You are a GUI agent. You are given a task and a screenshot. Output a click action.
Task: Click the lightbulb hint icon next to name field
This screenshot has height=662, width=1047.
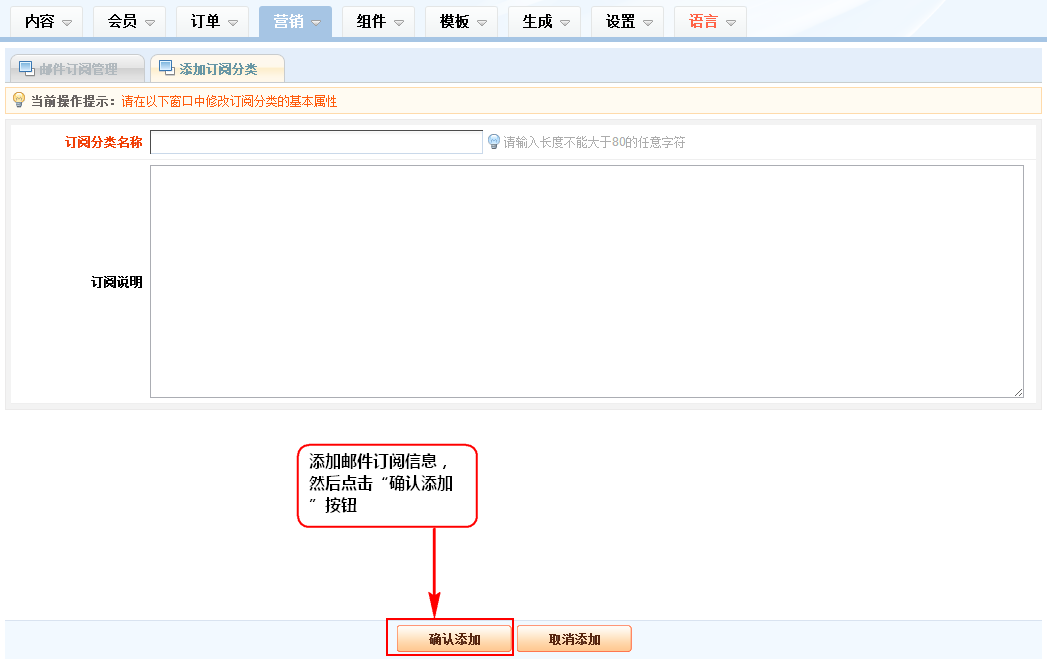tap(493, 142)
